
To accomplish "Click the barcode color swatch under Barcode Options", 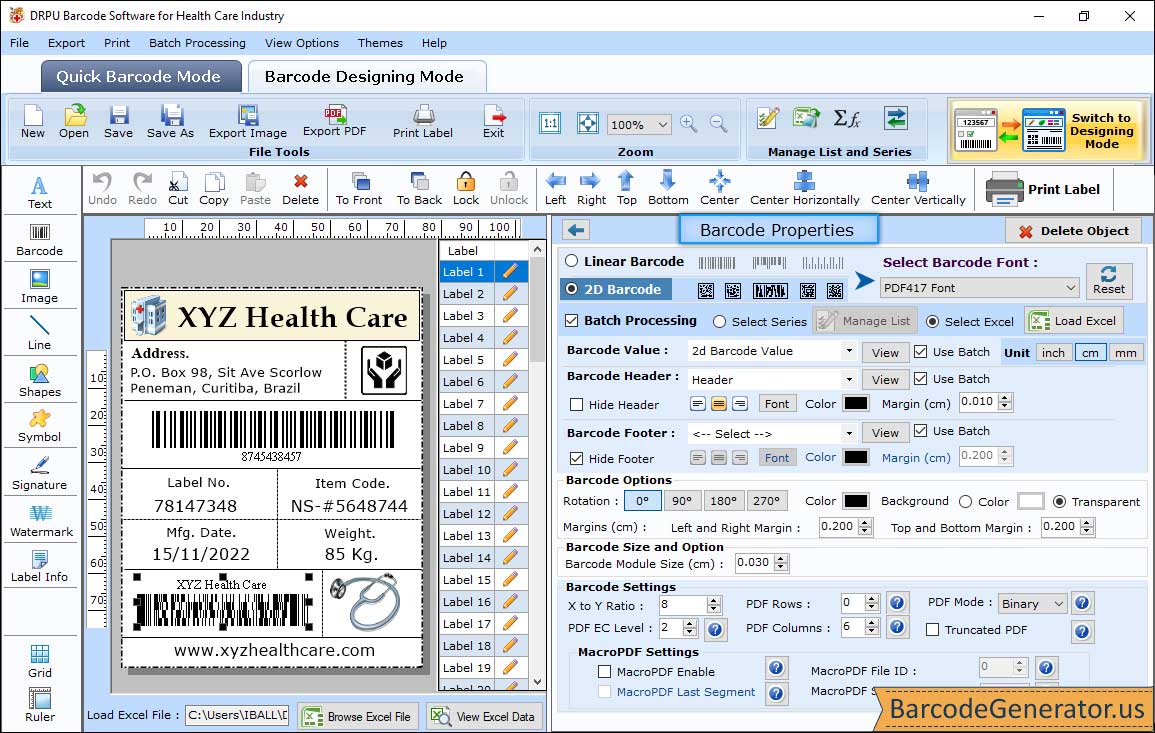I will point(855,501).
